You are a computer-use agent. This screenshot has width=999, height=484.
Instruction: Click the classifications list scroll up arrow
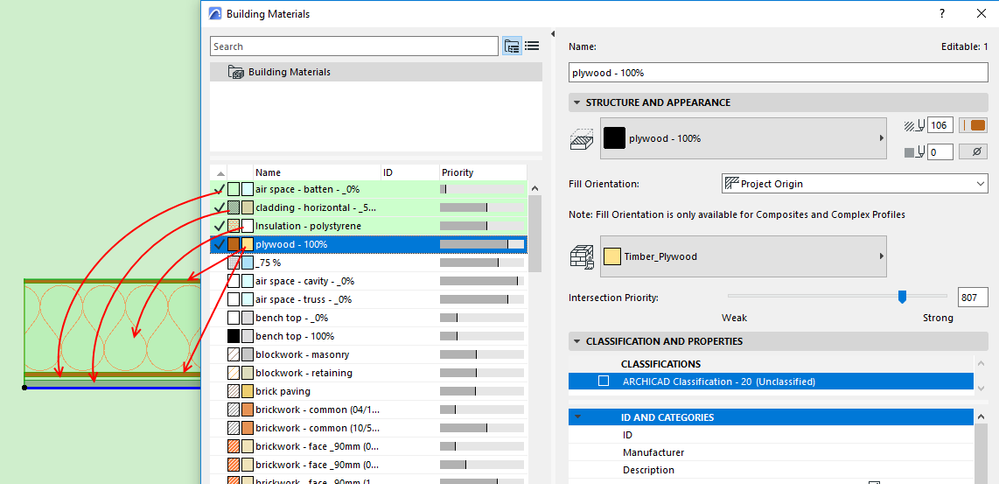click(981, 362)
